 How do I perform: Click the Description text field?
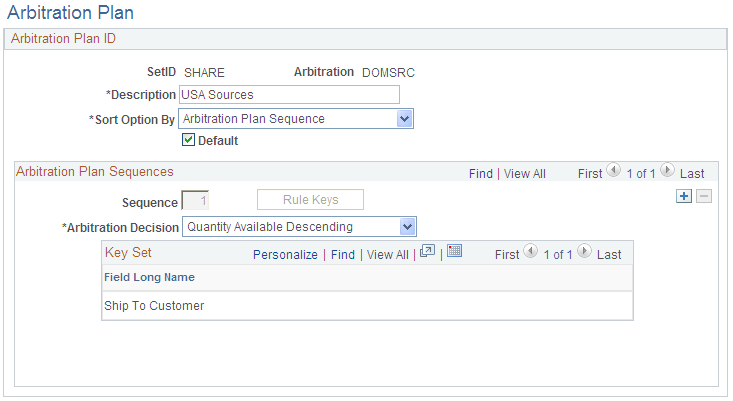point(289,94)
